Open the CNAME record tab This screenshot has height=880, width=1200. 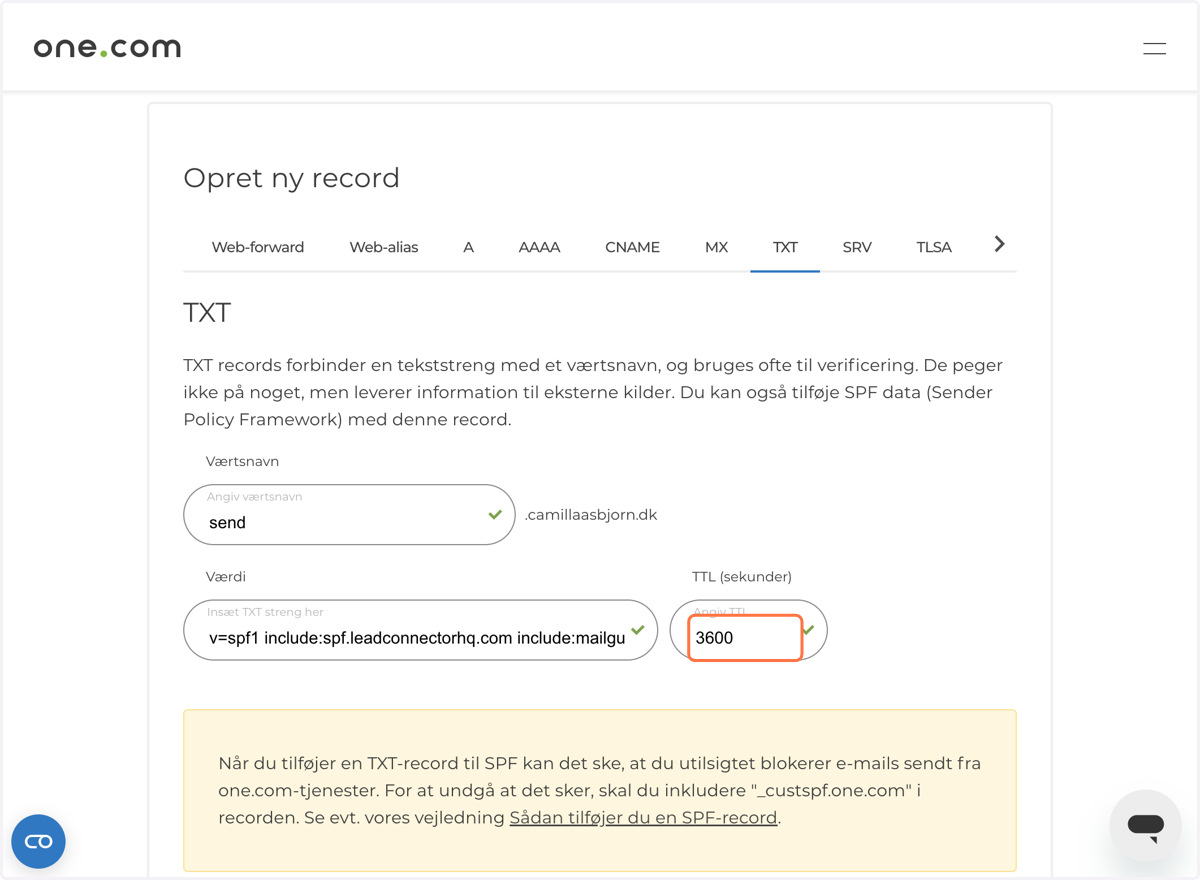tap(632, 247)
